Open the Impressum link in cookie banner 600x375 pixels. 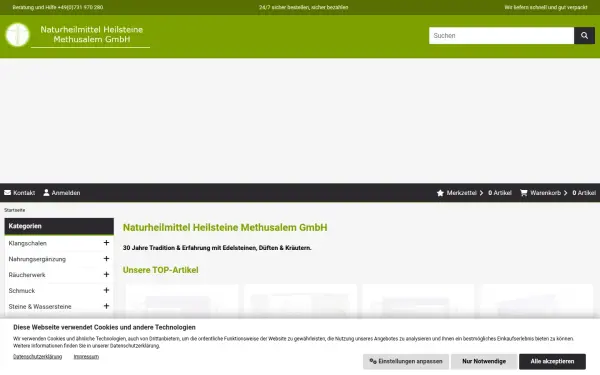86,357
